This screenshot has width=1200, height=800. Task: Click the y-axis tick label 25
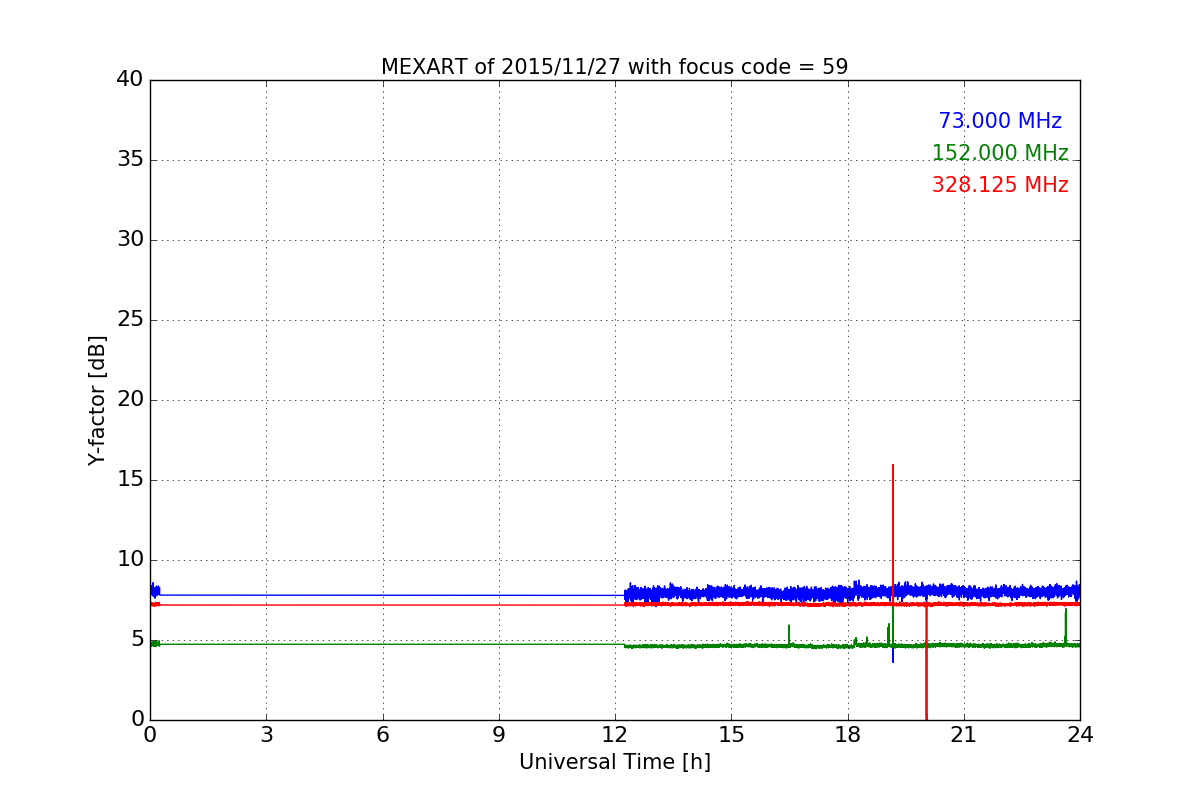click(130, 319)
